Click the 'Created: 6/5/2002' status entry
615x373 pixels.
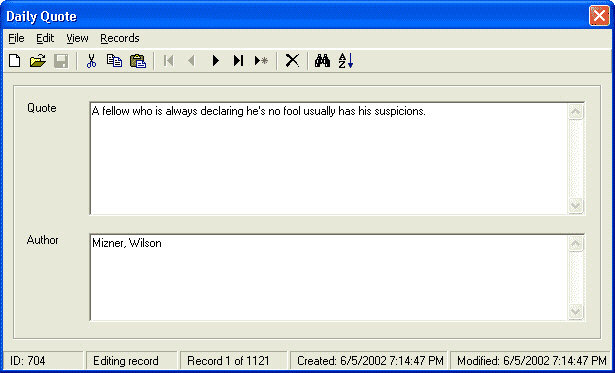click(370, 361)
